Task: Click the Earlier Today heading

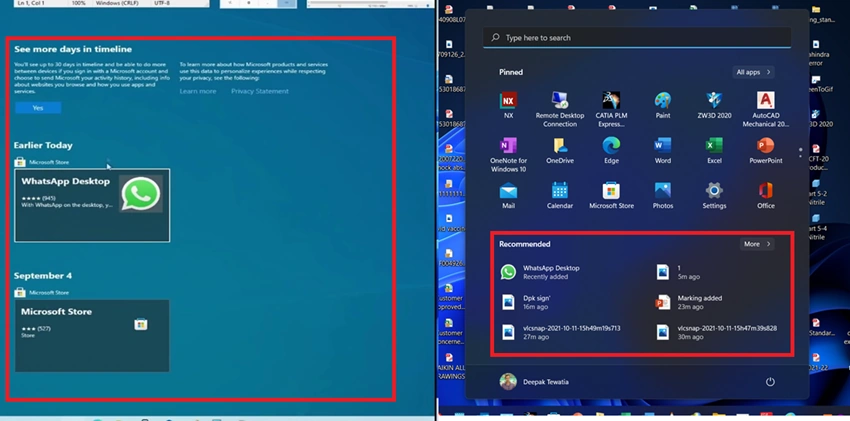Action: coord(43,145)
